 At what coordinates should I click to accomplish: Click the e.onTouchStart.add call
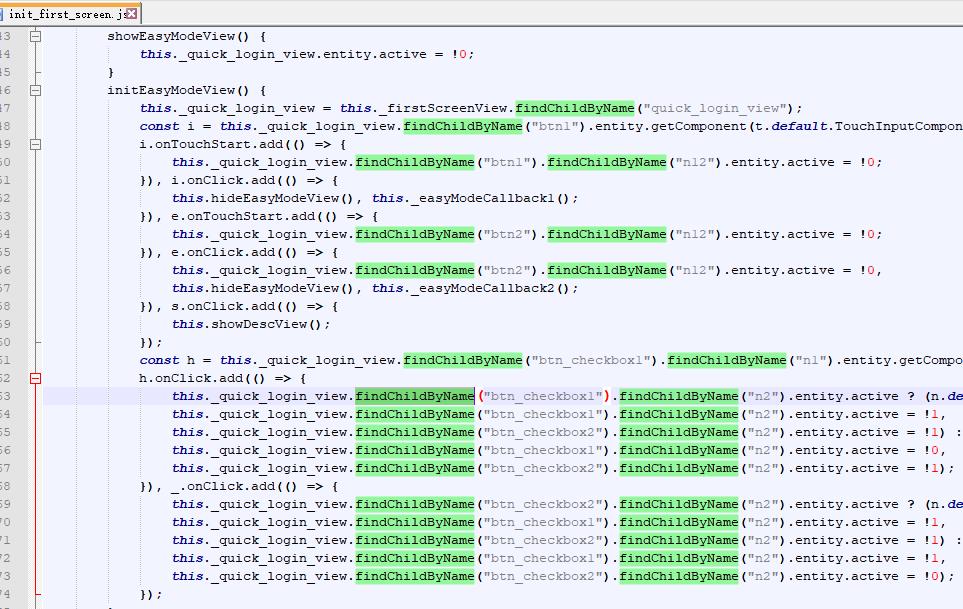click(x=243, y=216)
